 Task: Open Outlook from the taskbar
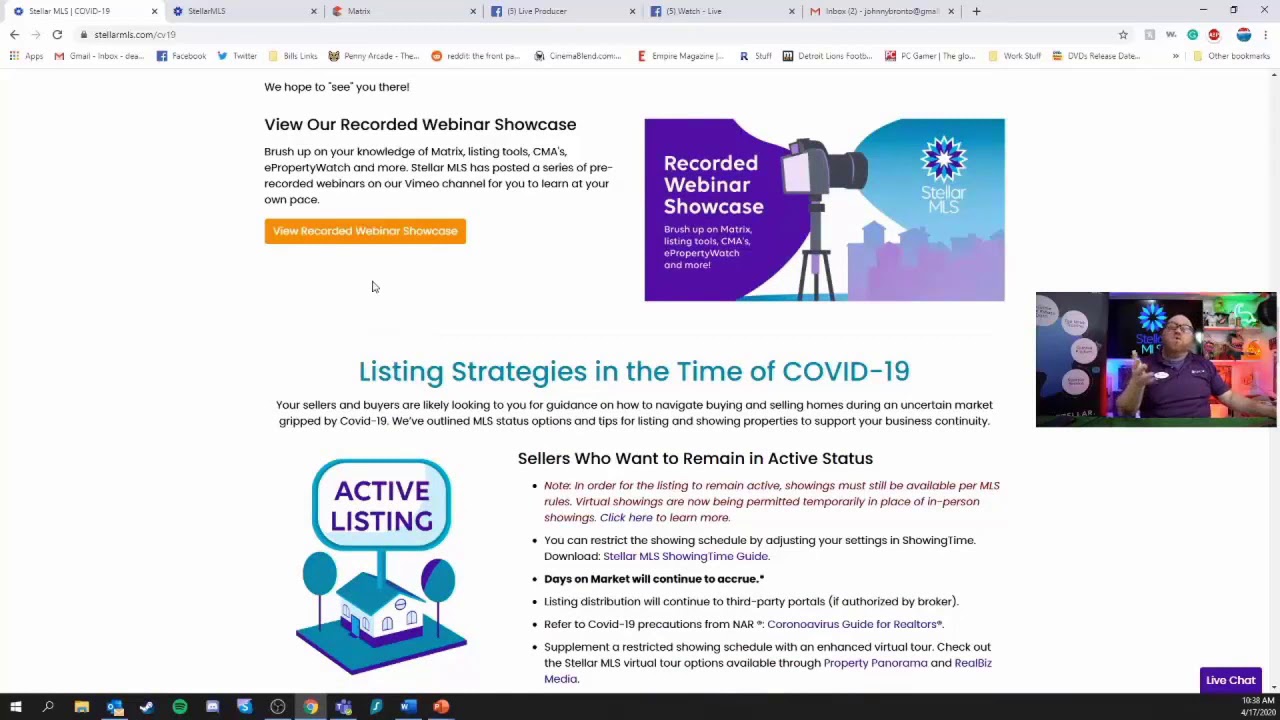[114, 707]
